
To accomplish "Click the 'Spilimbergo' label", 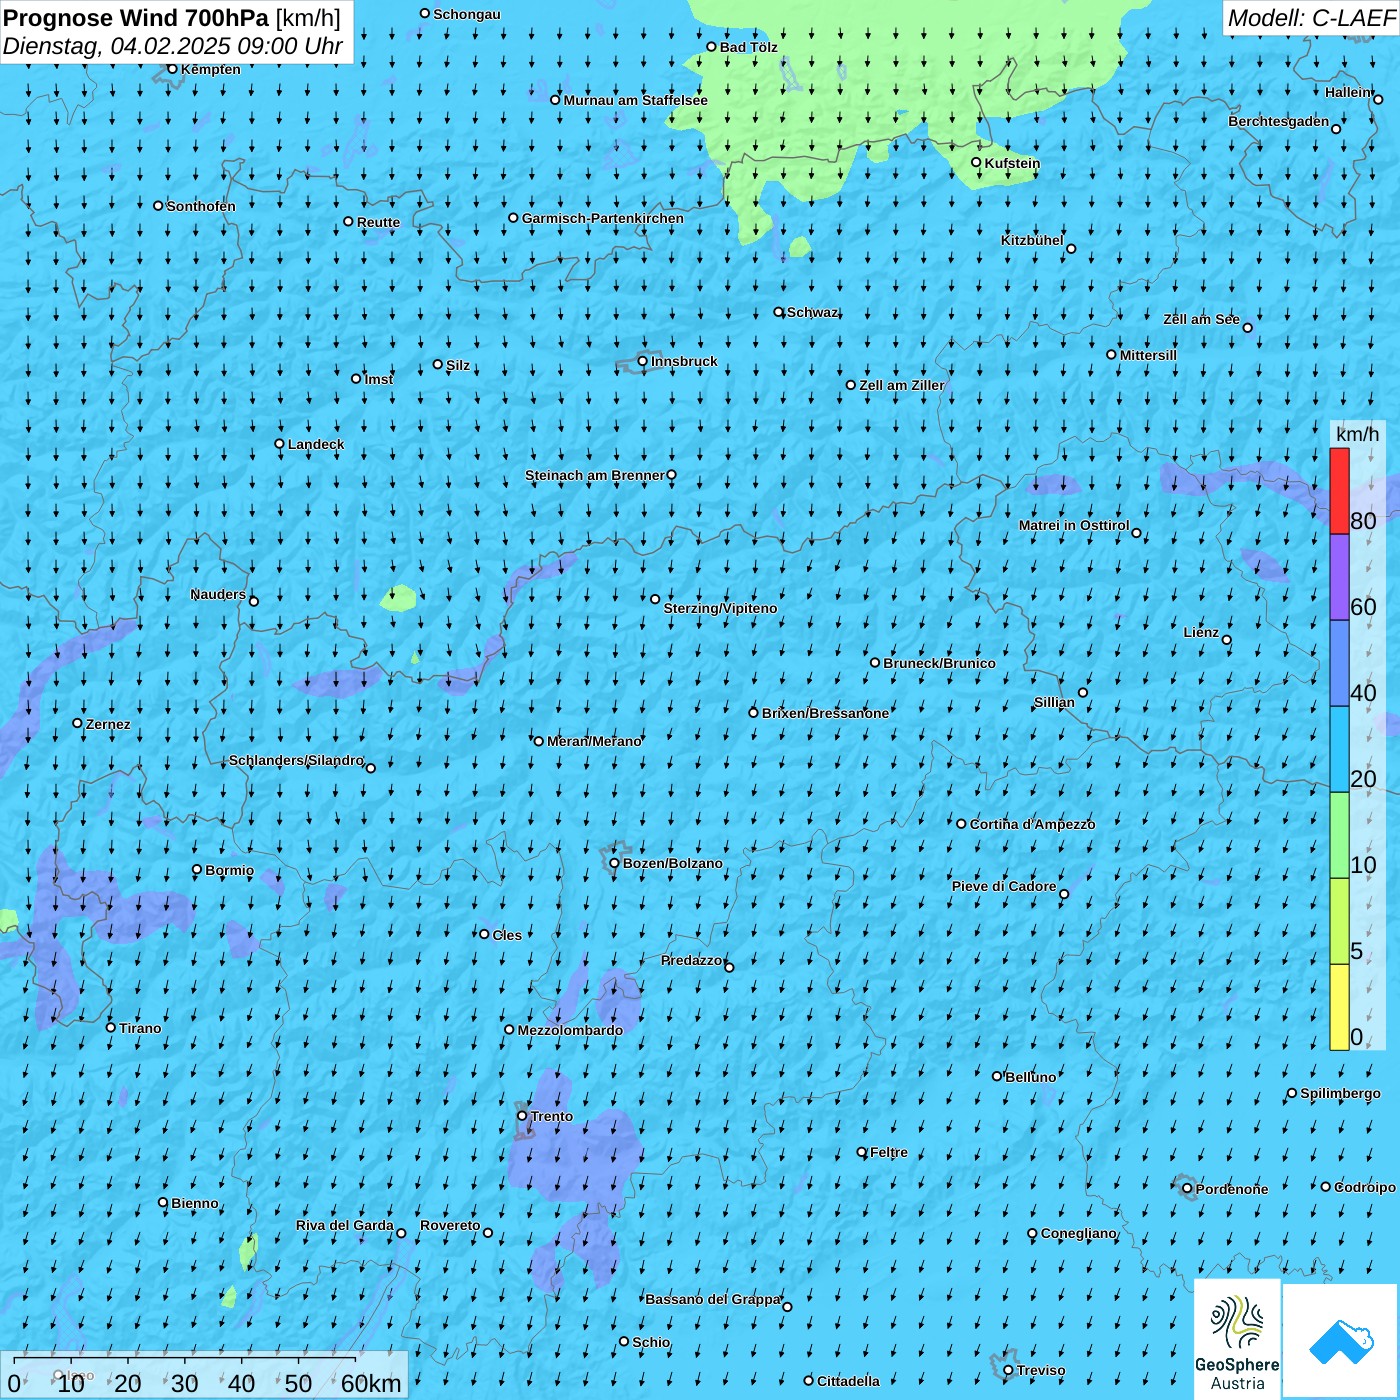I will (x=1340, y=1093).
